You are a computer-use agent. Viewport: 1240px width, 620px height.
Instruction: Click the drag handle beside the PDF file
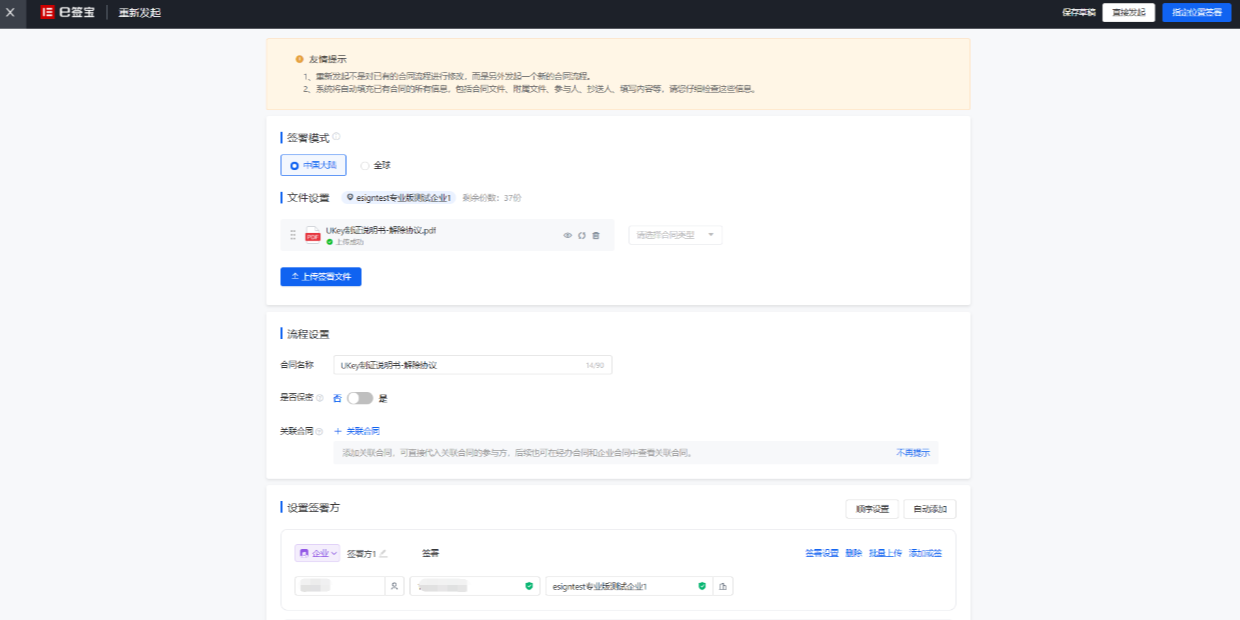[292, 235]
